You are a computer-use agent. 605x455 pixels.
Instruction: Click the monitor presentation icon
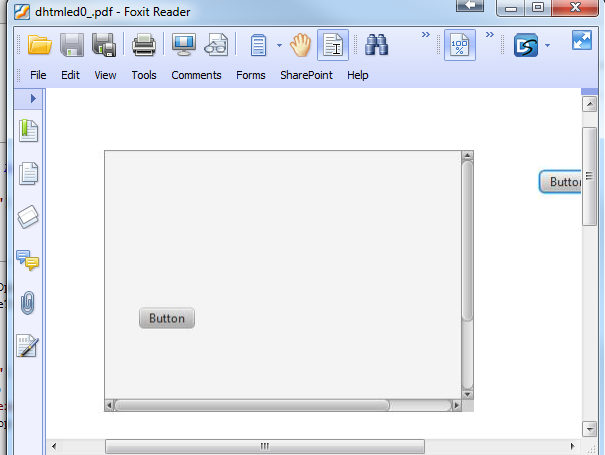[x=184, y=45]
